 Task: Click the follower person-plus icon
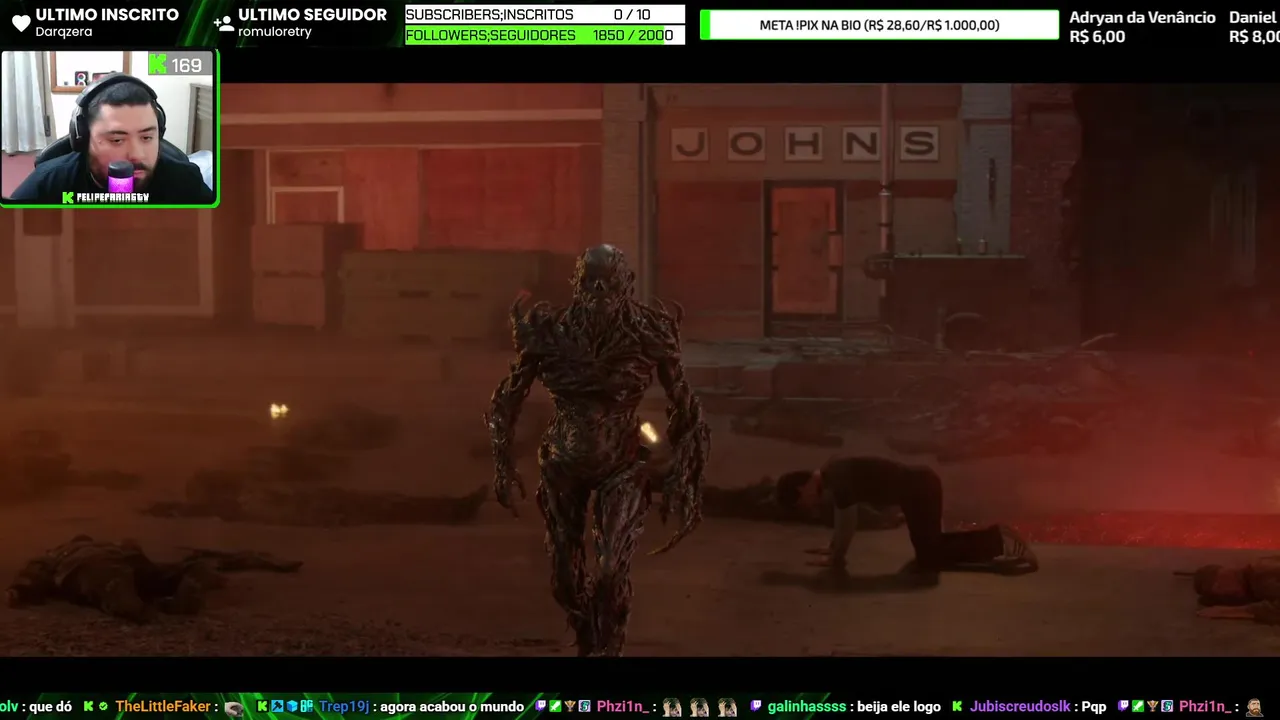[223, 23]
